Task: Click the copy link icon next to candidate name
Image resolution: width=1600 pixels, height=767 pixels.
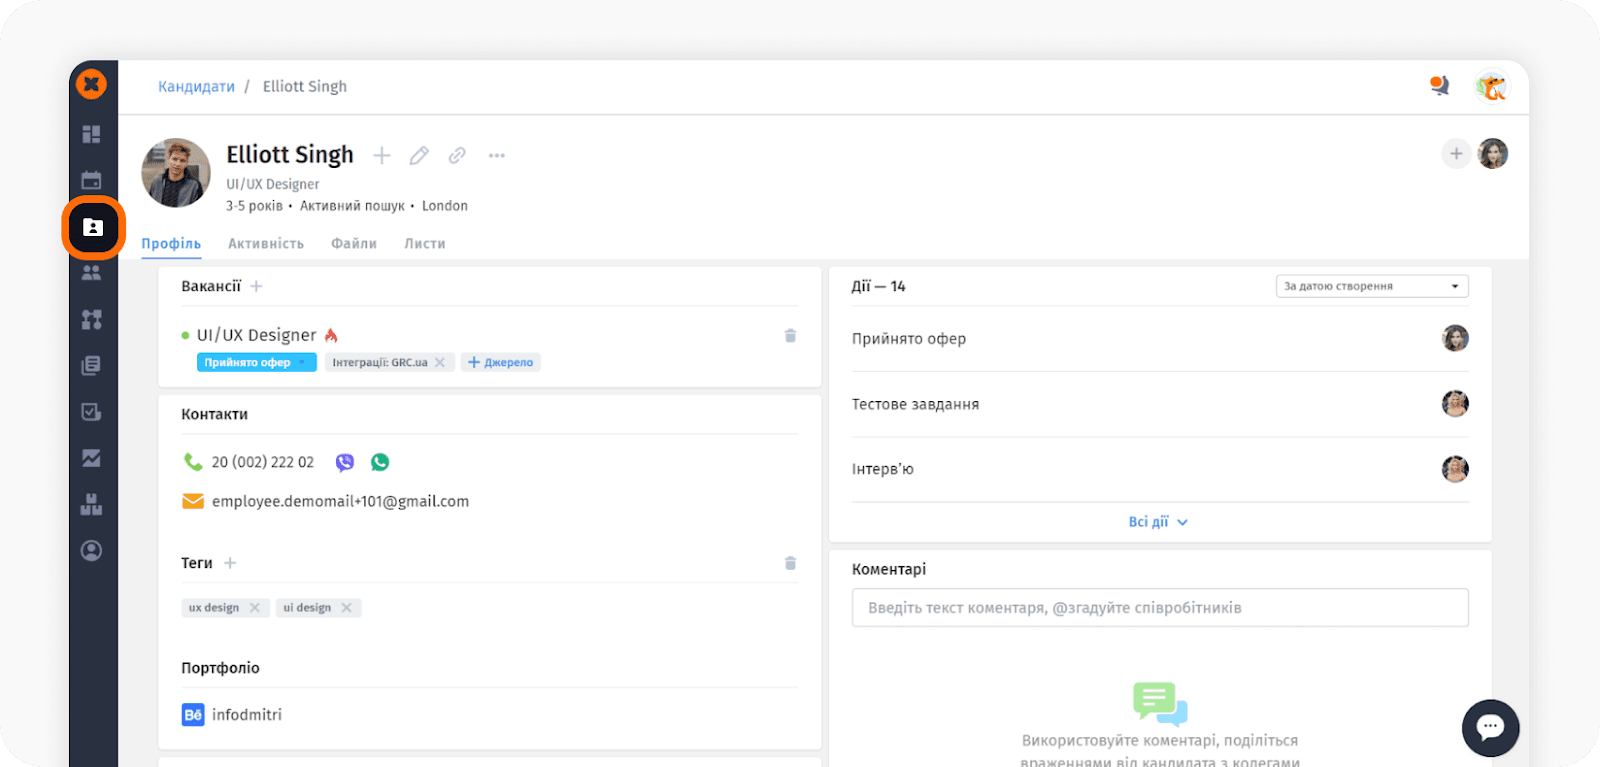Action: [x=457, y=155]
